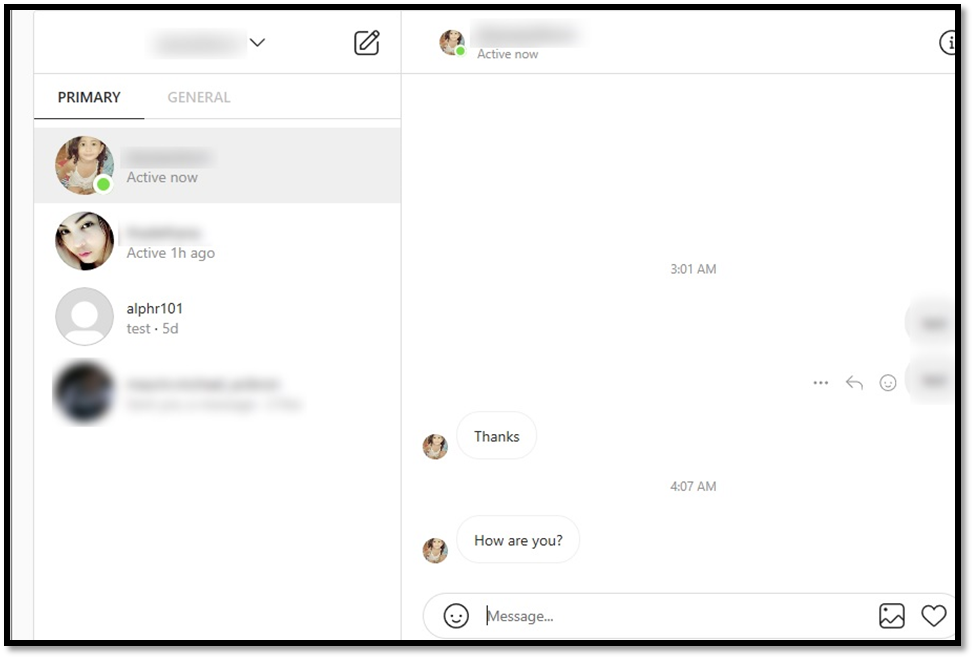The width and height of the screenshot is (974, 659).
Task: Click the emoji reaction icon beside message
Action: pyautogui.click(x=888, y=383)
